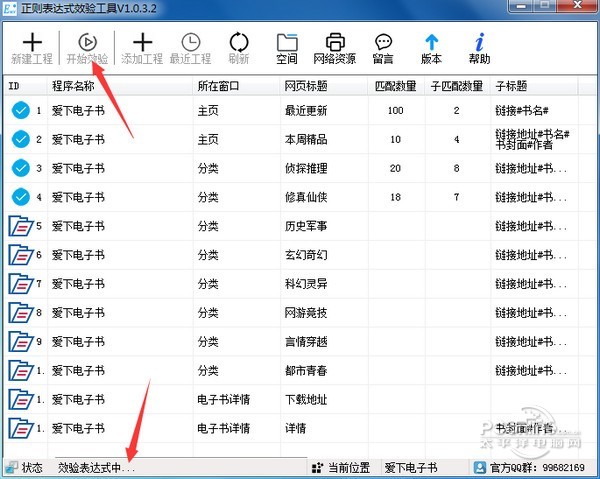This screenshot has width=600, height=479.
Task: Click the 刷新 refresh icon
Action: click(239, 42)
